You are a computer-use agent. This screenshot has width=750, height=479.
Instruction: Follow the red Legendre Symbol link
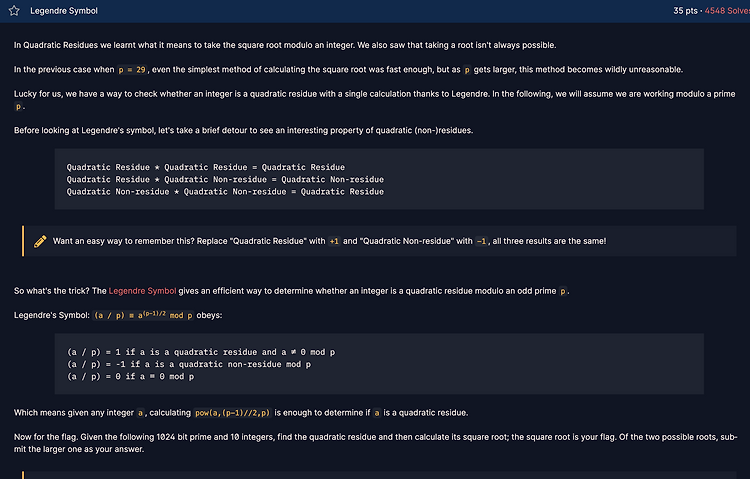[x=142, y=291]
